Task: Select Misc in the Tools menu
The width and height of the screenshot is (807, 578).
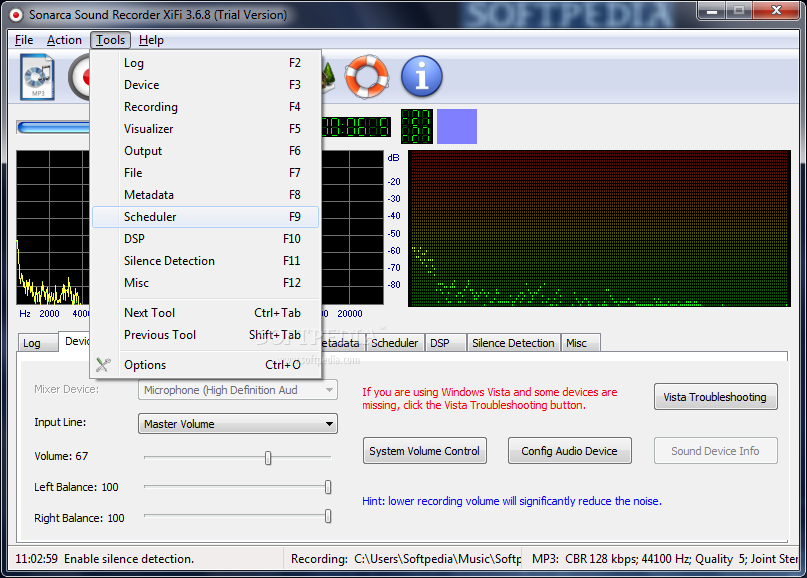Action: (x=205, y=283)
